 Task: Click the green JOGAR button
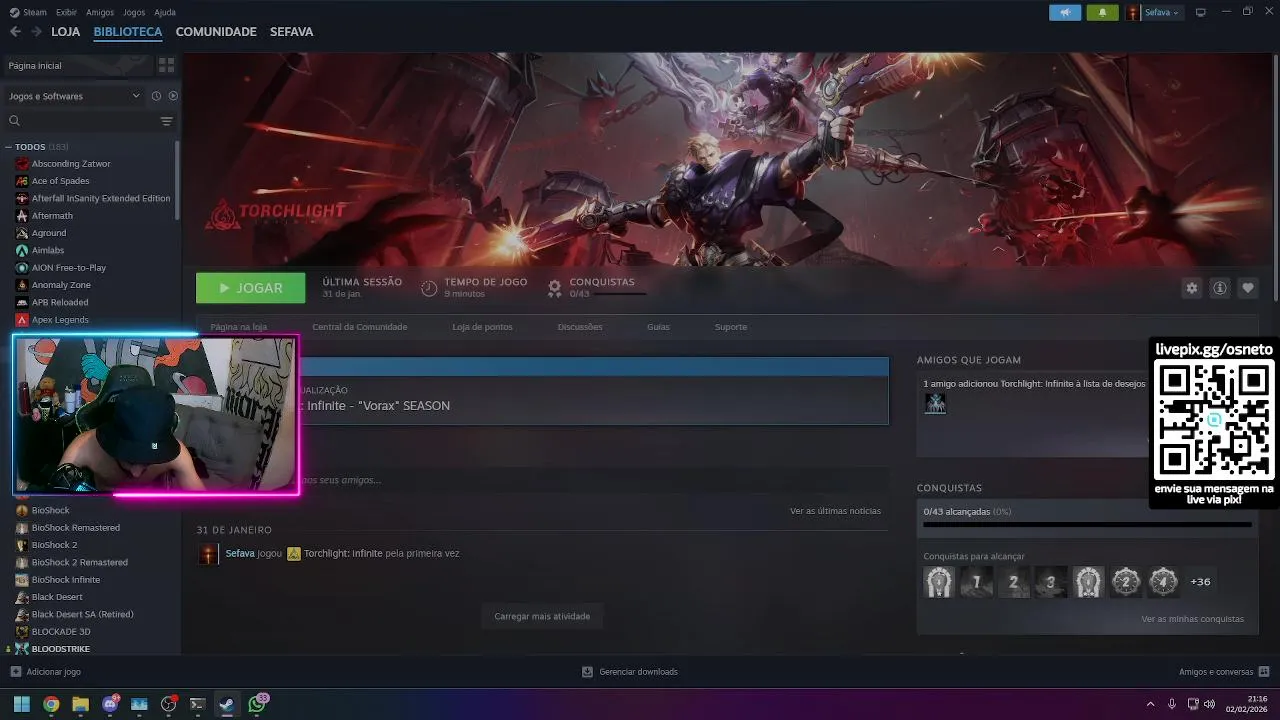[250, 288]
